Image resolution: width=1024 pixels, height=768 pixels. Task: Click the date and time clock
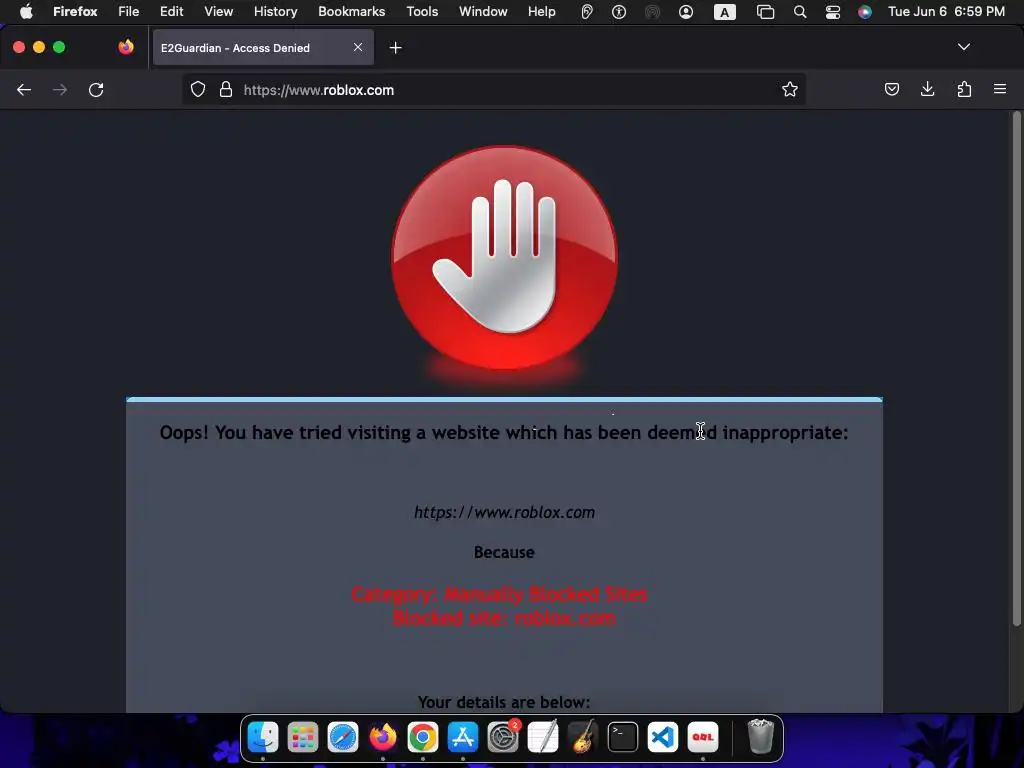pyautogui.click(x=946, y=11)
